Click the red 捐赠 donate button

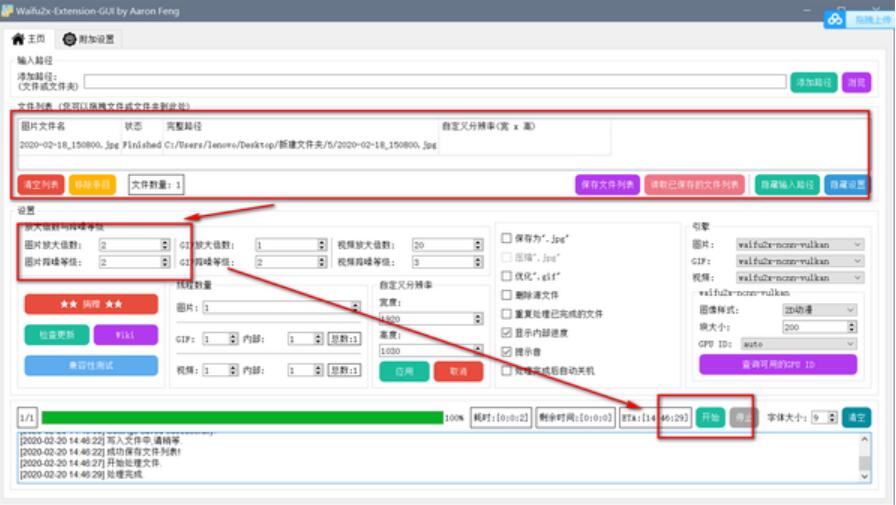pyautogui.click(x=91, y=304)
